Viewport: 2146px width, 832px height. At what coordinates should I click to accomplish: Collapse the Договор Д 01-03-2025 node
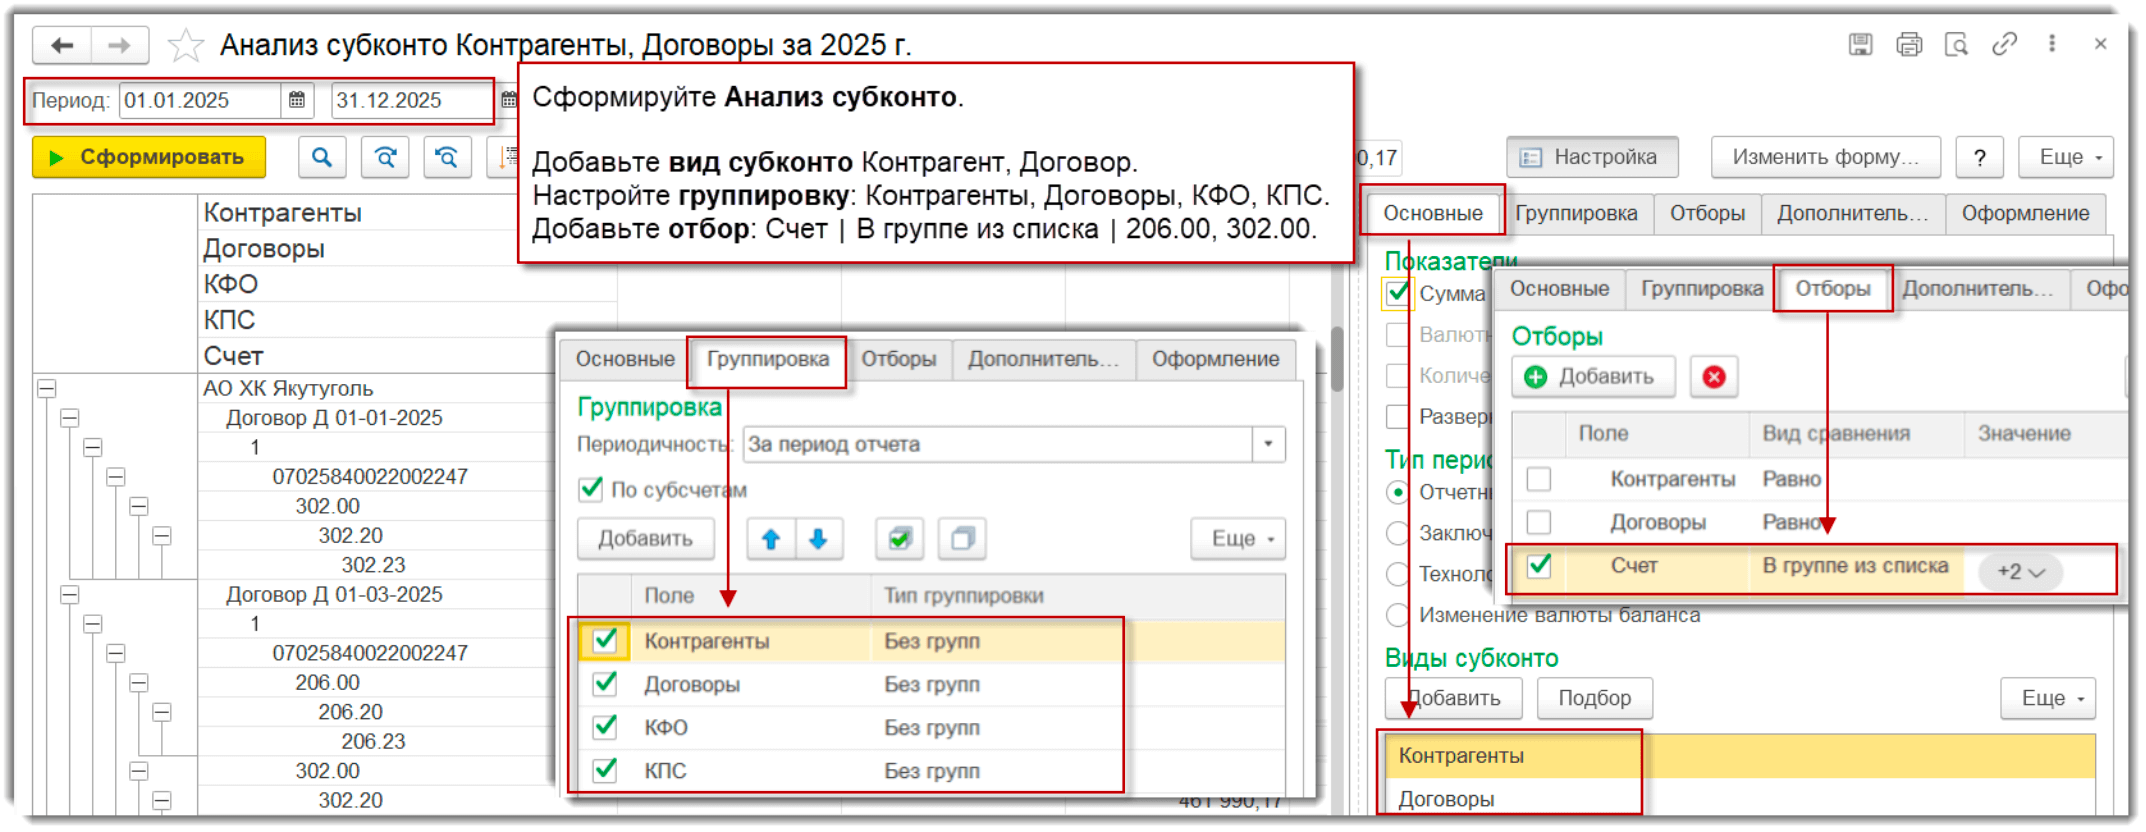tap(70, 595)
